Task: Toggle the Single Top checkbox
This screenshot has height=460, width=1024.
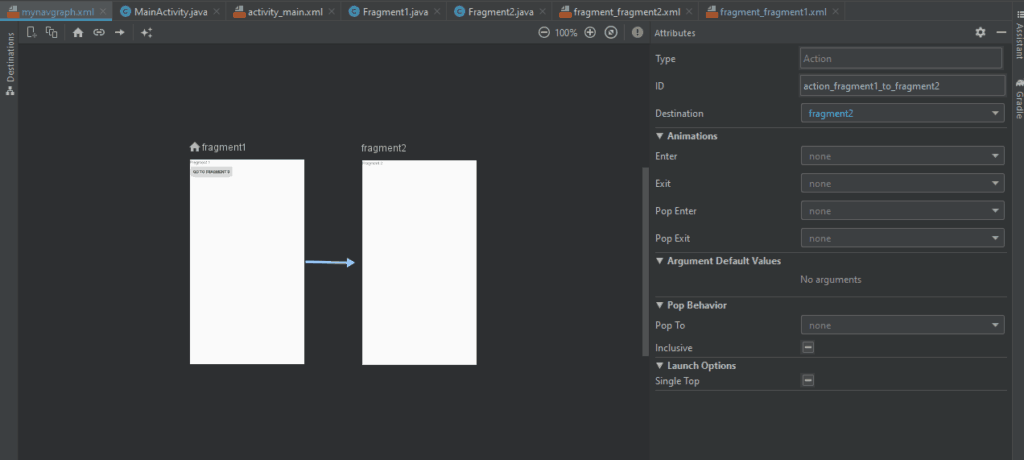Action: (808, 380)
